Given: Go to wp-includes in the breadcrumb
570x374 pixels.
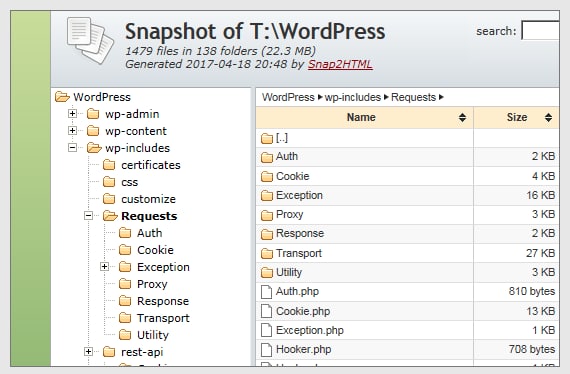Looking at the screenshot, I should coord(353,97).
